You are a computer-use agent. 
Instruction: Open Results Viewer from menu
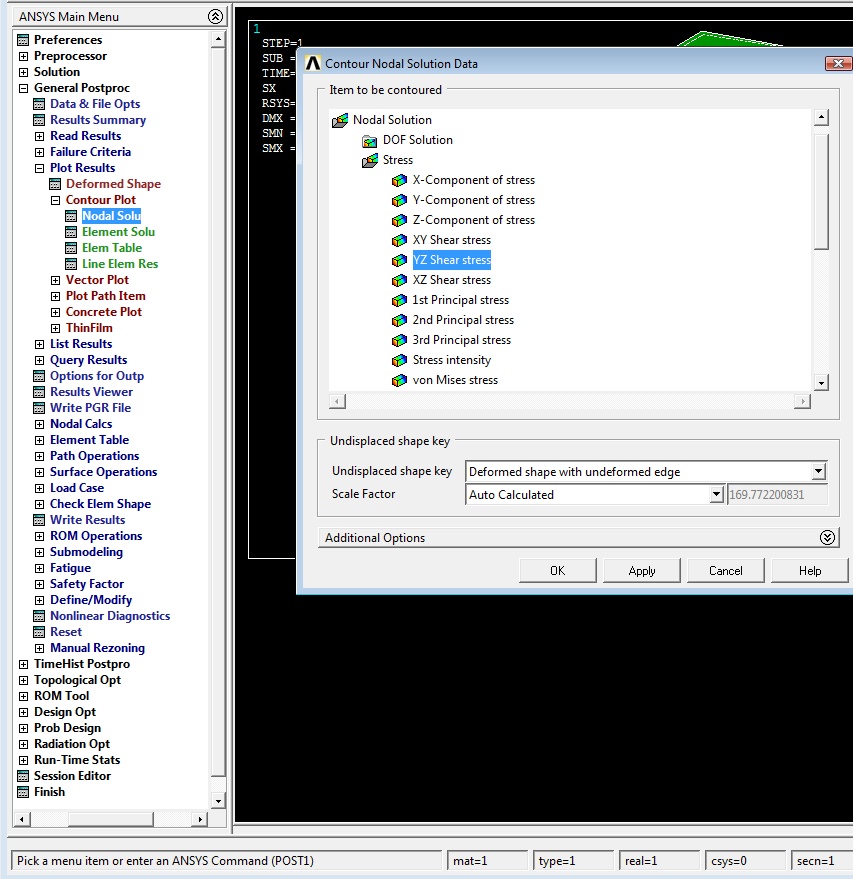tap(91, 392)
